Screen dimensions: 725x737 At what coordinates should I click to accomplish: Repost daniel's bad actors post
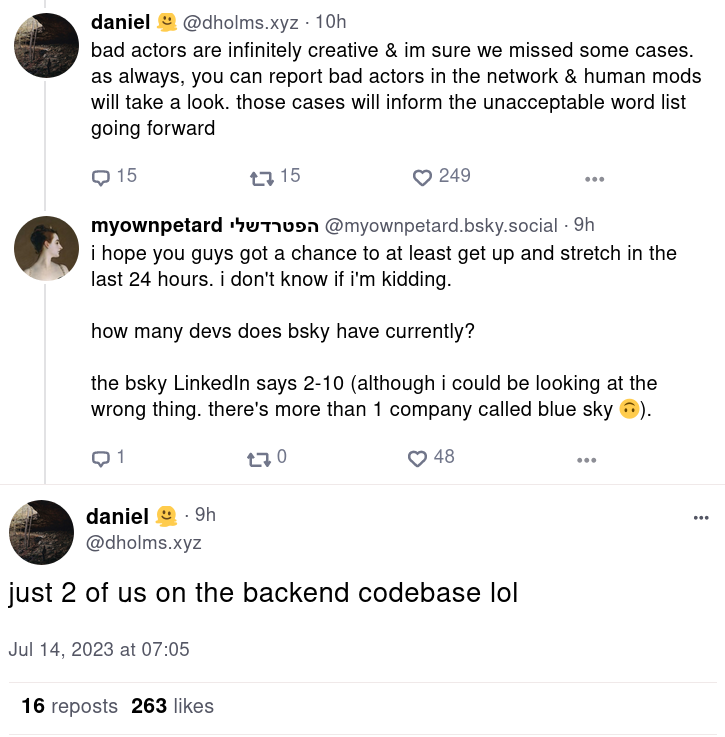[x=261, y=177]
